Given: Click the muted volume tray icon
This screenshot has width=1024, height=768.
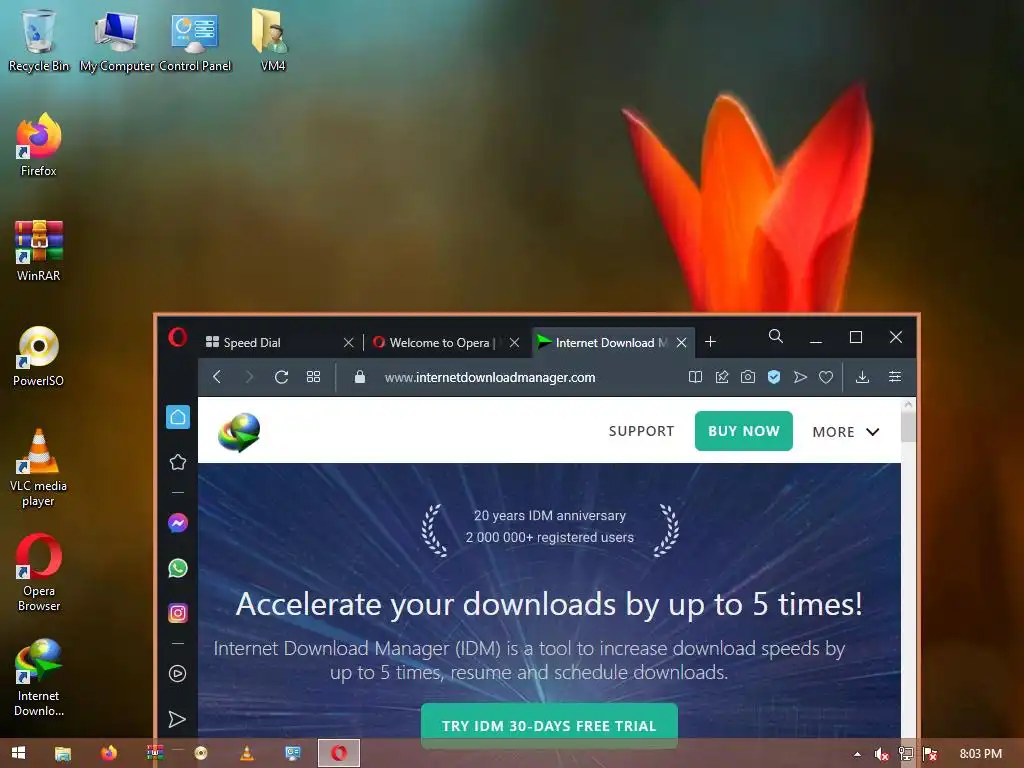Looking at the screenshot, I should click(x=881, y=754).
